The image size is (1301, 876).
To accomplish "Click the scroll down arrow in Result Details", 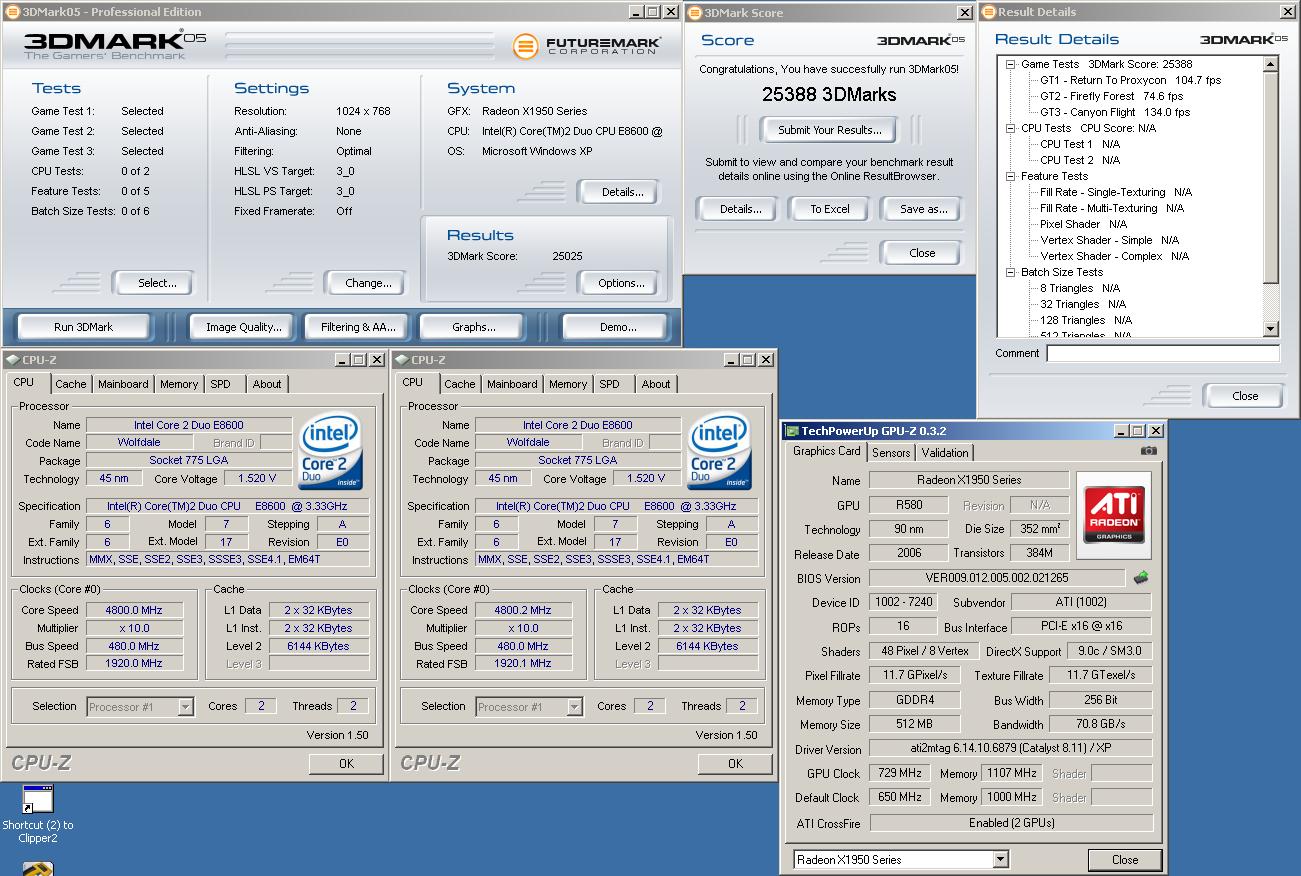I will click(1271, 329).
